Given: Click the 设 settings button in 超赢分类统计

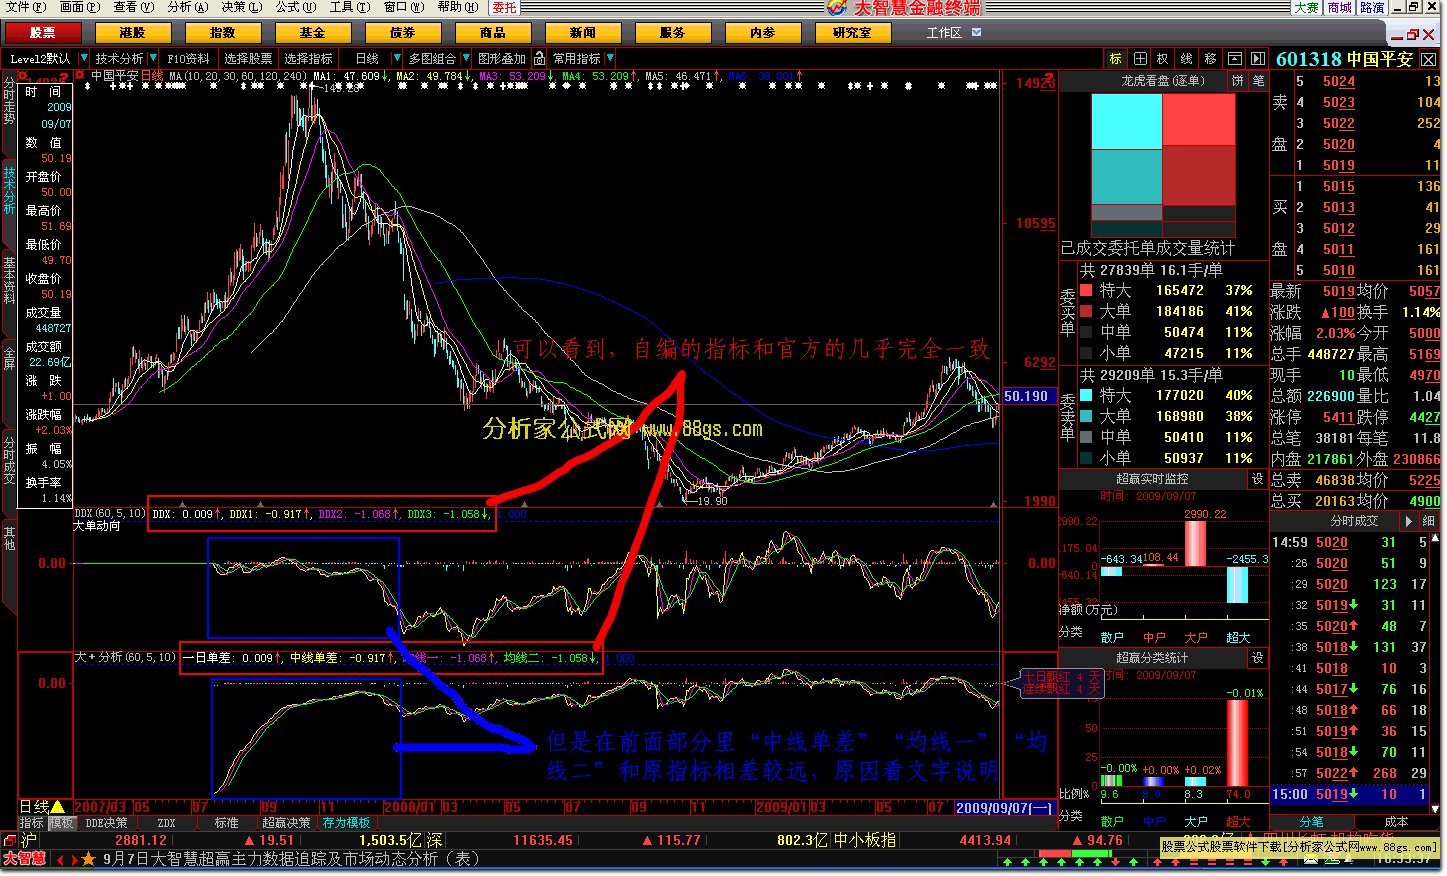Looking at the screenshot, I should 1258,658.
